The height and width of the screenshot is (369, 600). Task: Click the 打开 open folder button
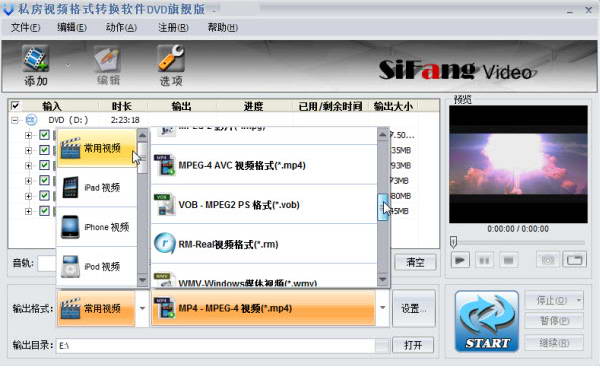pyautogui.click(x=413, y=345)
